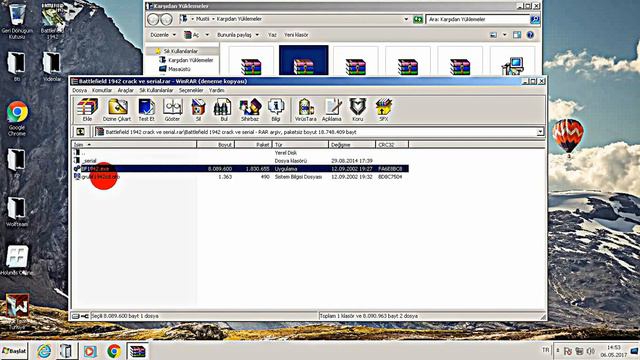640x360 pixels.
Task: Select Karşıdan Yüklemeler in Explorer sidebar
Action: tap(191, 60)
